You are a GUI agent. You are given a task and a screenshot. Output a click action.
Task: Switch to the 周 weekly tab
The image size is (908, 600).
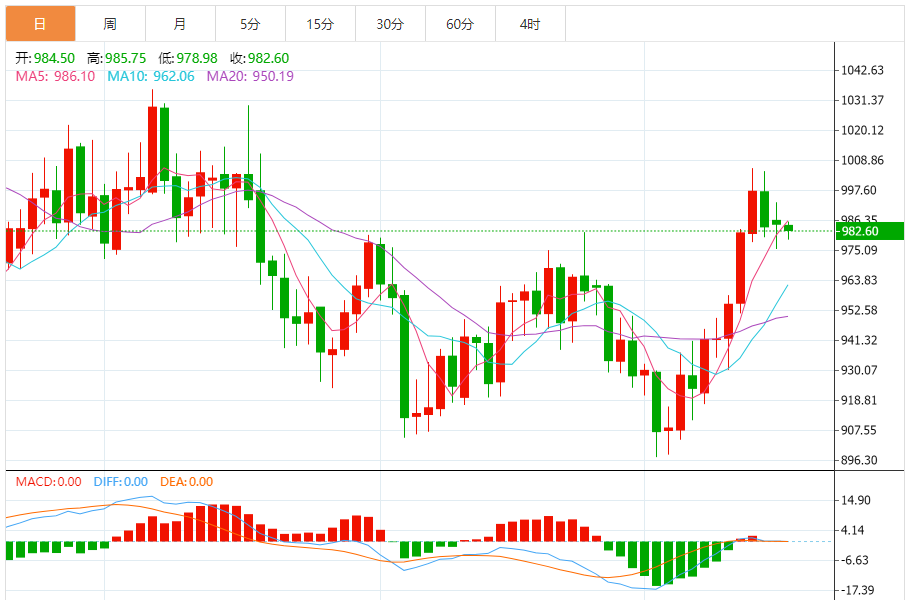pyautogui.click(x=111, y=24)
